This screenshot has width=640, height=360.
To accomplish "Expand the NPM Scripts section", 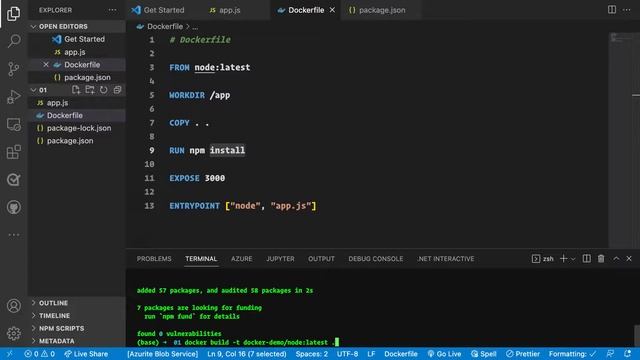I will [x=61, y=328].
